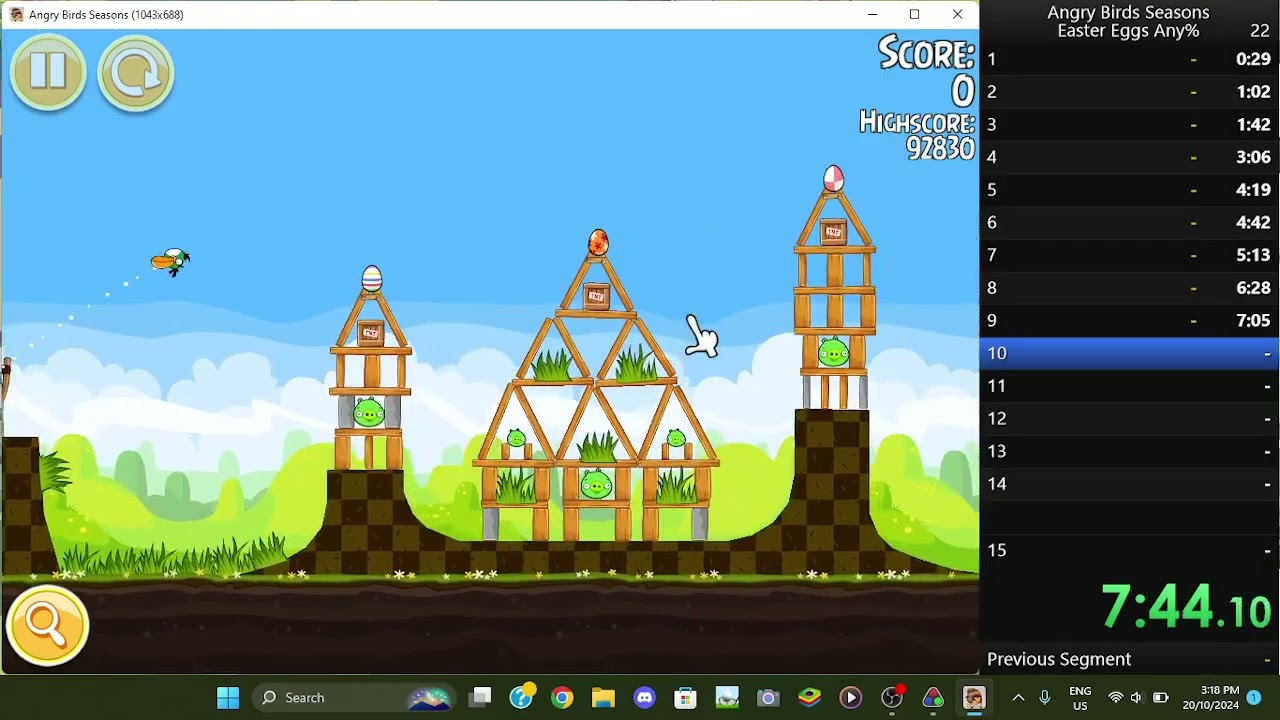
Task: Restart the level with the circular arrow
Action: [x=136, y=72]
